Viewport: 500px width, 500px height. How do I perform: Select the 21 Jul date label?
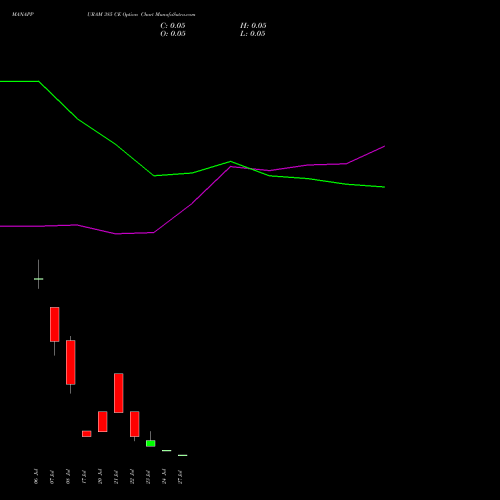point(116,476)
